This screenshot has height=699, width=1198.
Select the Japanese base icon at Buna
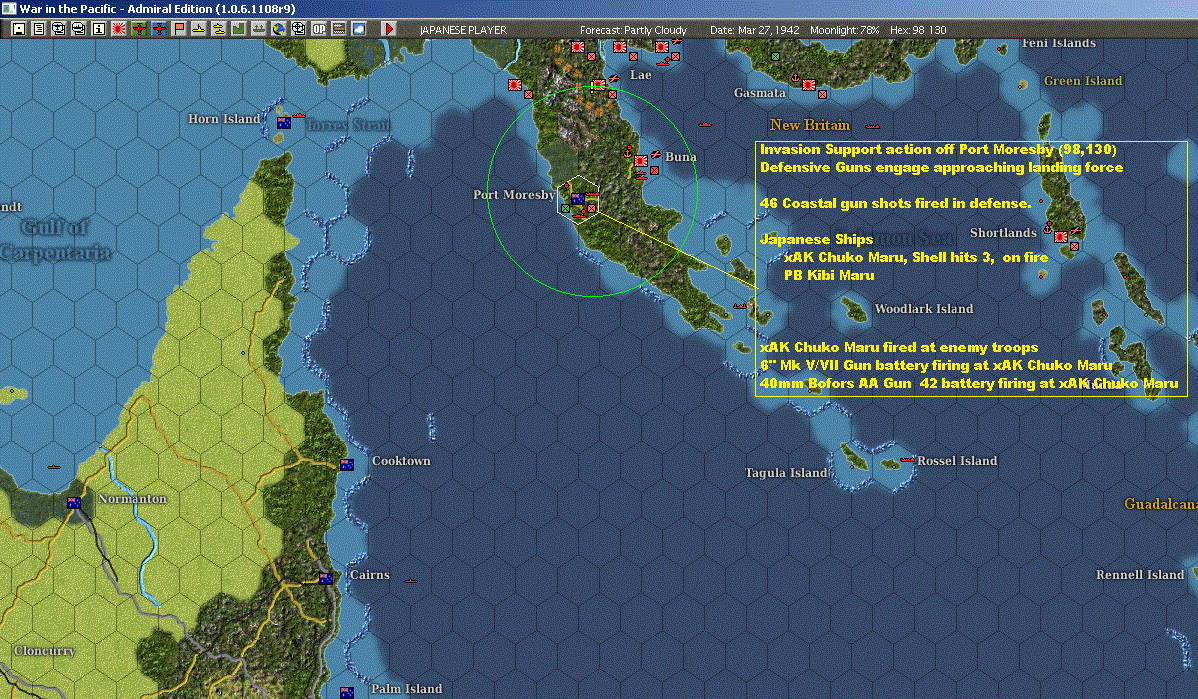click(x=641, y=160)
